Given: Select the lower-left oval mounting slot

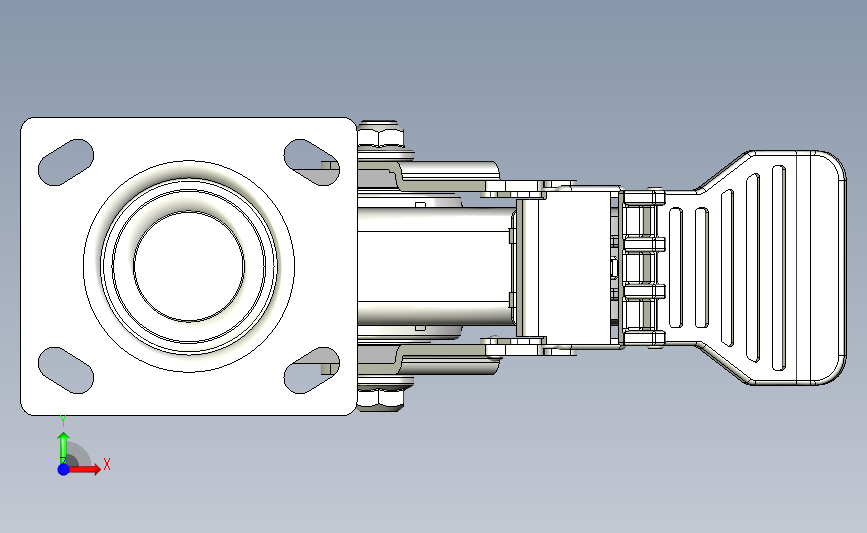Looking at the screenshot, I should (66, 370).
